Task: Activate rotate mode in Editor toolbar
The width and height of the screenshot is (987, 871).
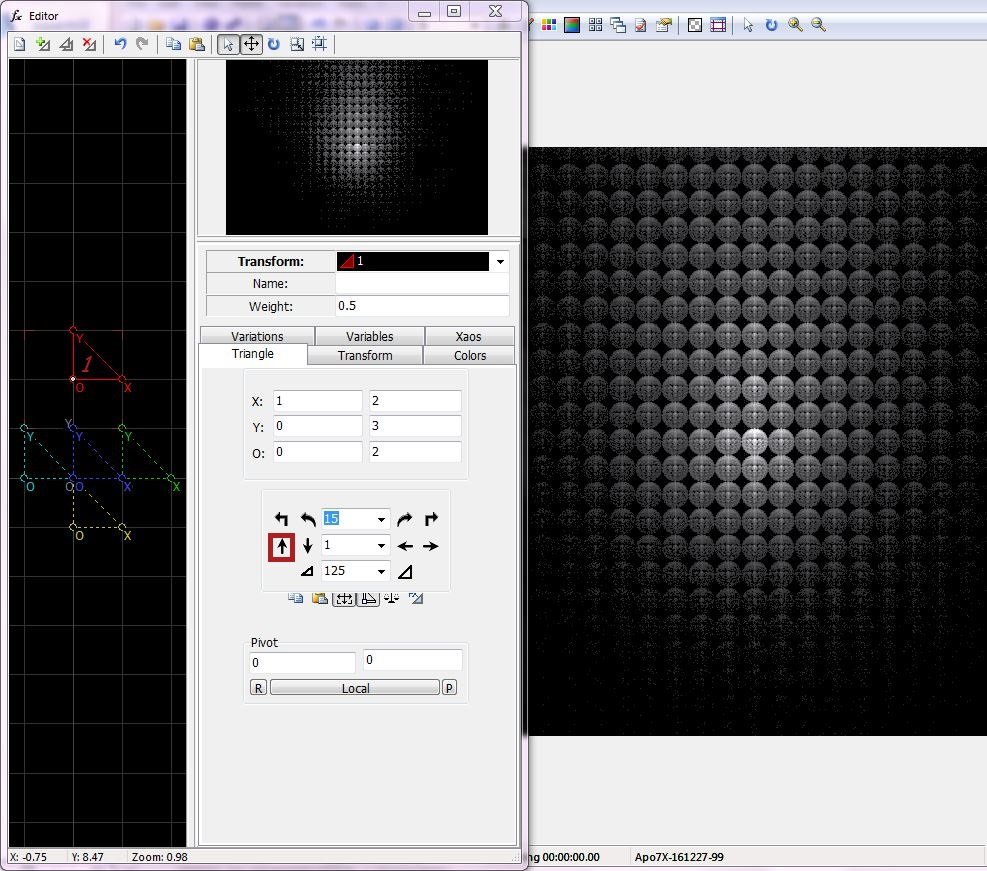Action: (274, 44)
